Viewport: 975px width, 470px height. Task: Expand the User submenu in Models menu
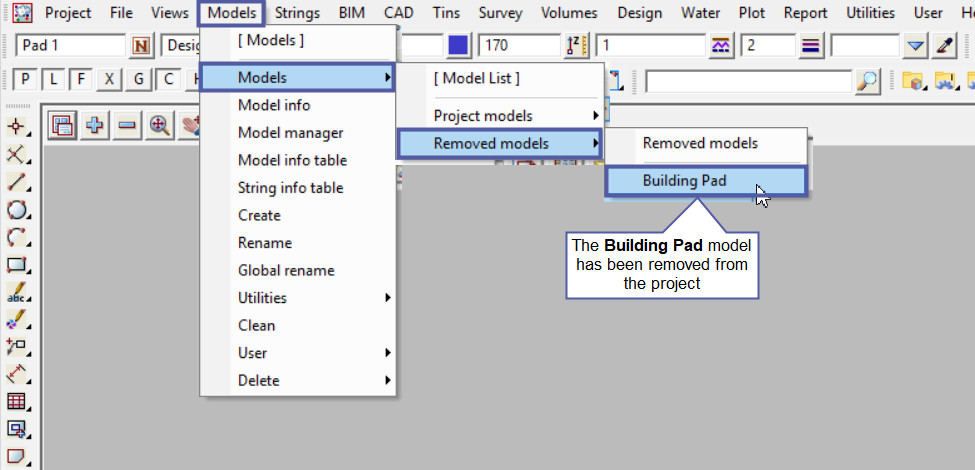point(297,352)
